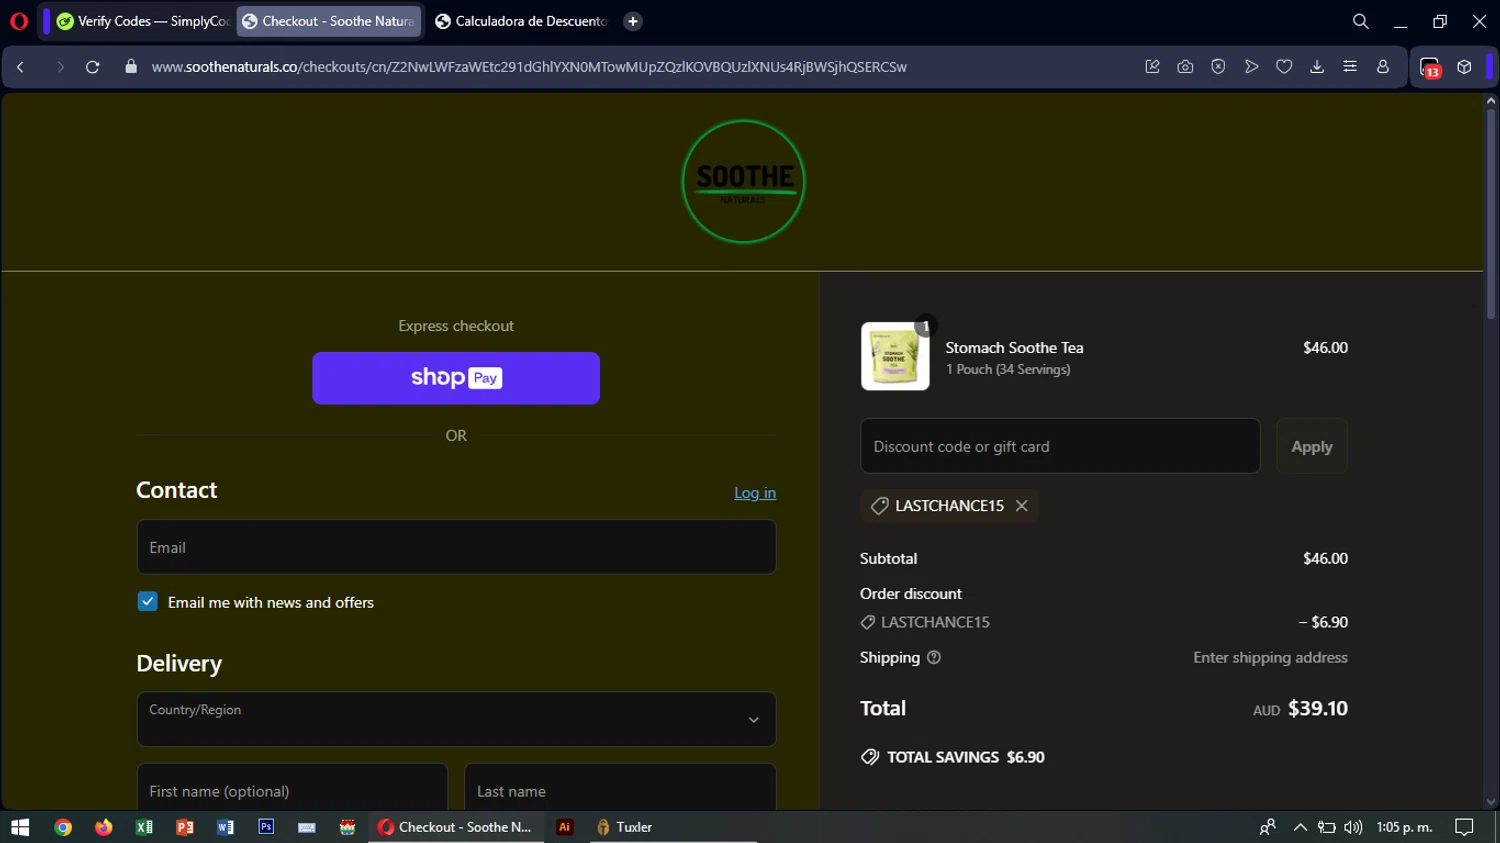Open the notification center icon
This screenshot has height=843, width=1500.
[x=1464, y=827]
